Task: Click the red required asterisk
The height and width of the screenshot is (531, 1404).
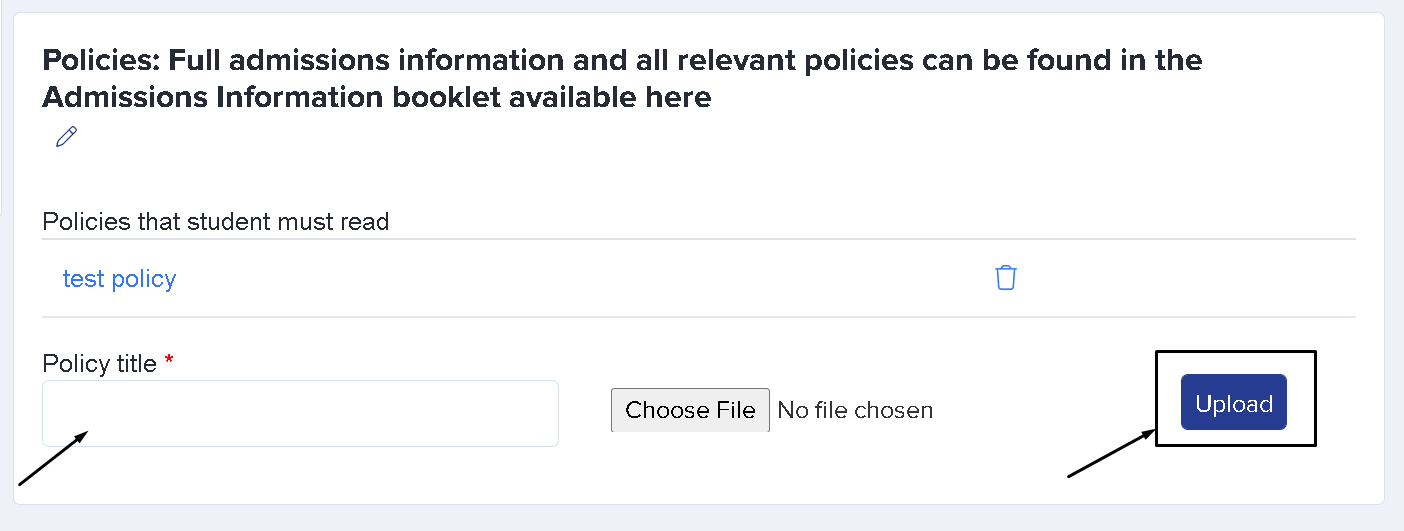Action: (x=169, y=360)
